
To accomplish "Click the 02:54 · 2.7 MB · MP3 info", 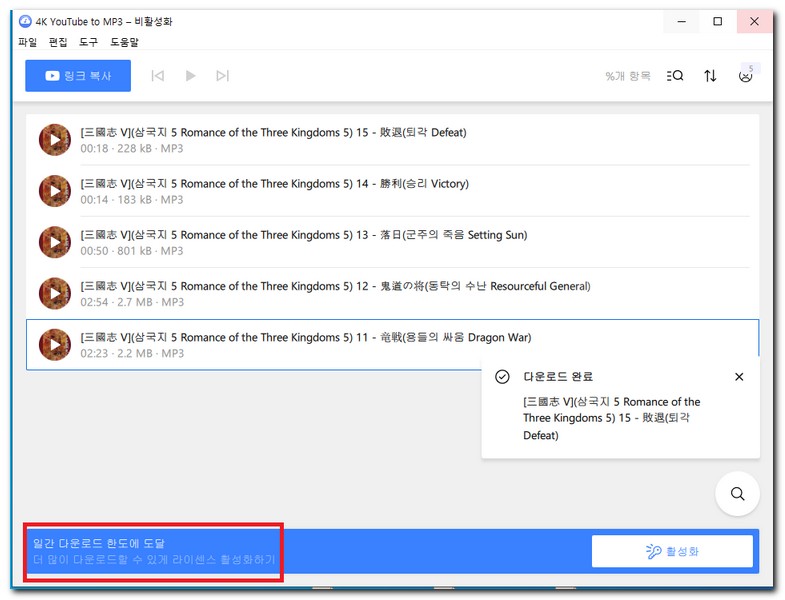I will (x=132, y=302).
